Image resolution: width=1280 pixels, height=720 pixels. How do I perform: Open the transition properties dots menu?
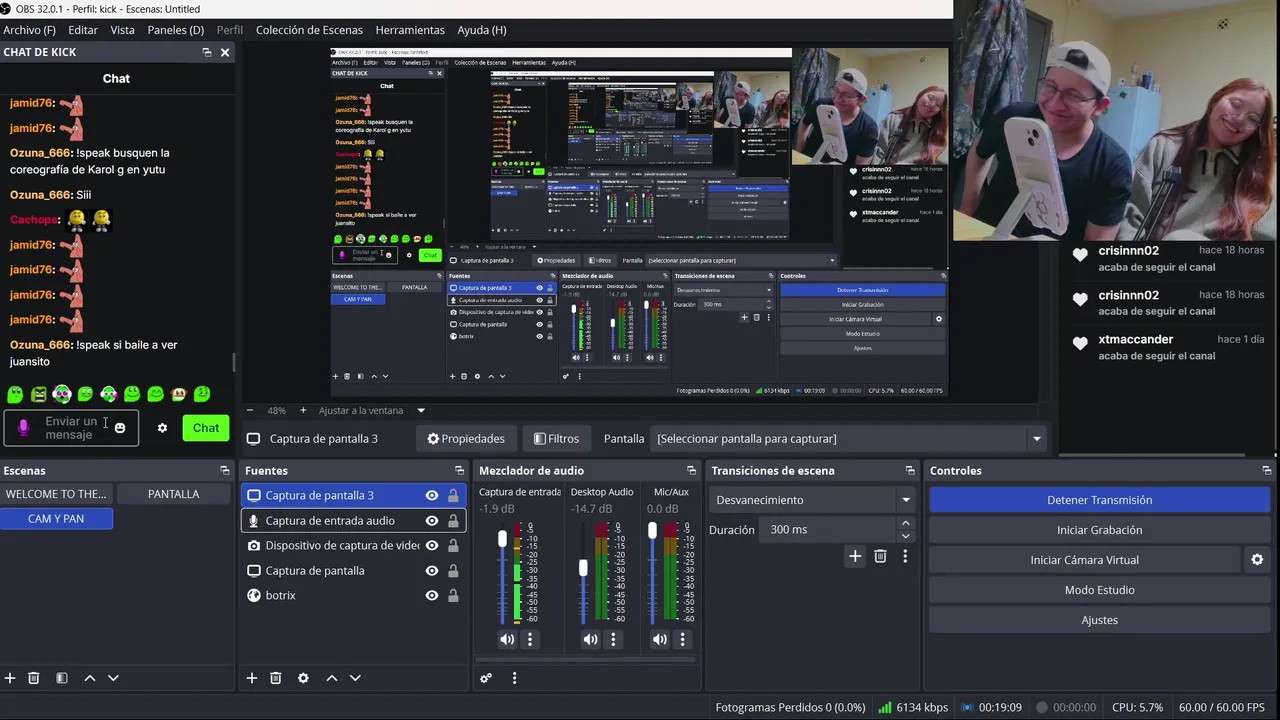pyautogui.click(x=905, y=556)
